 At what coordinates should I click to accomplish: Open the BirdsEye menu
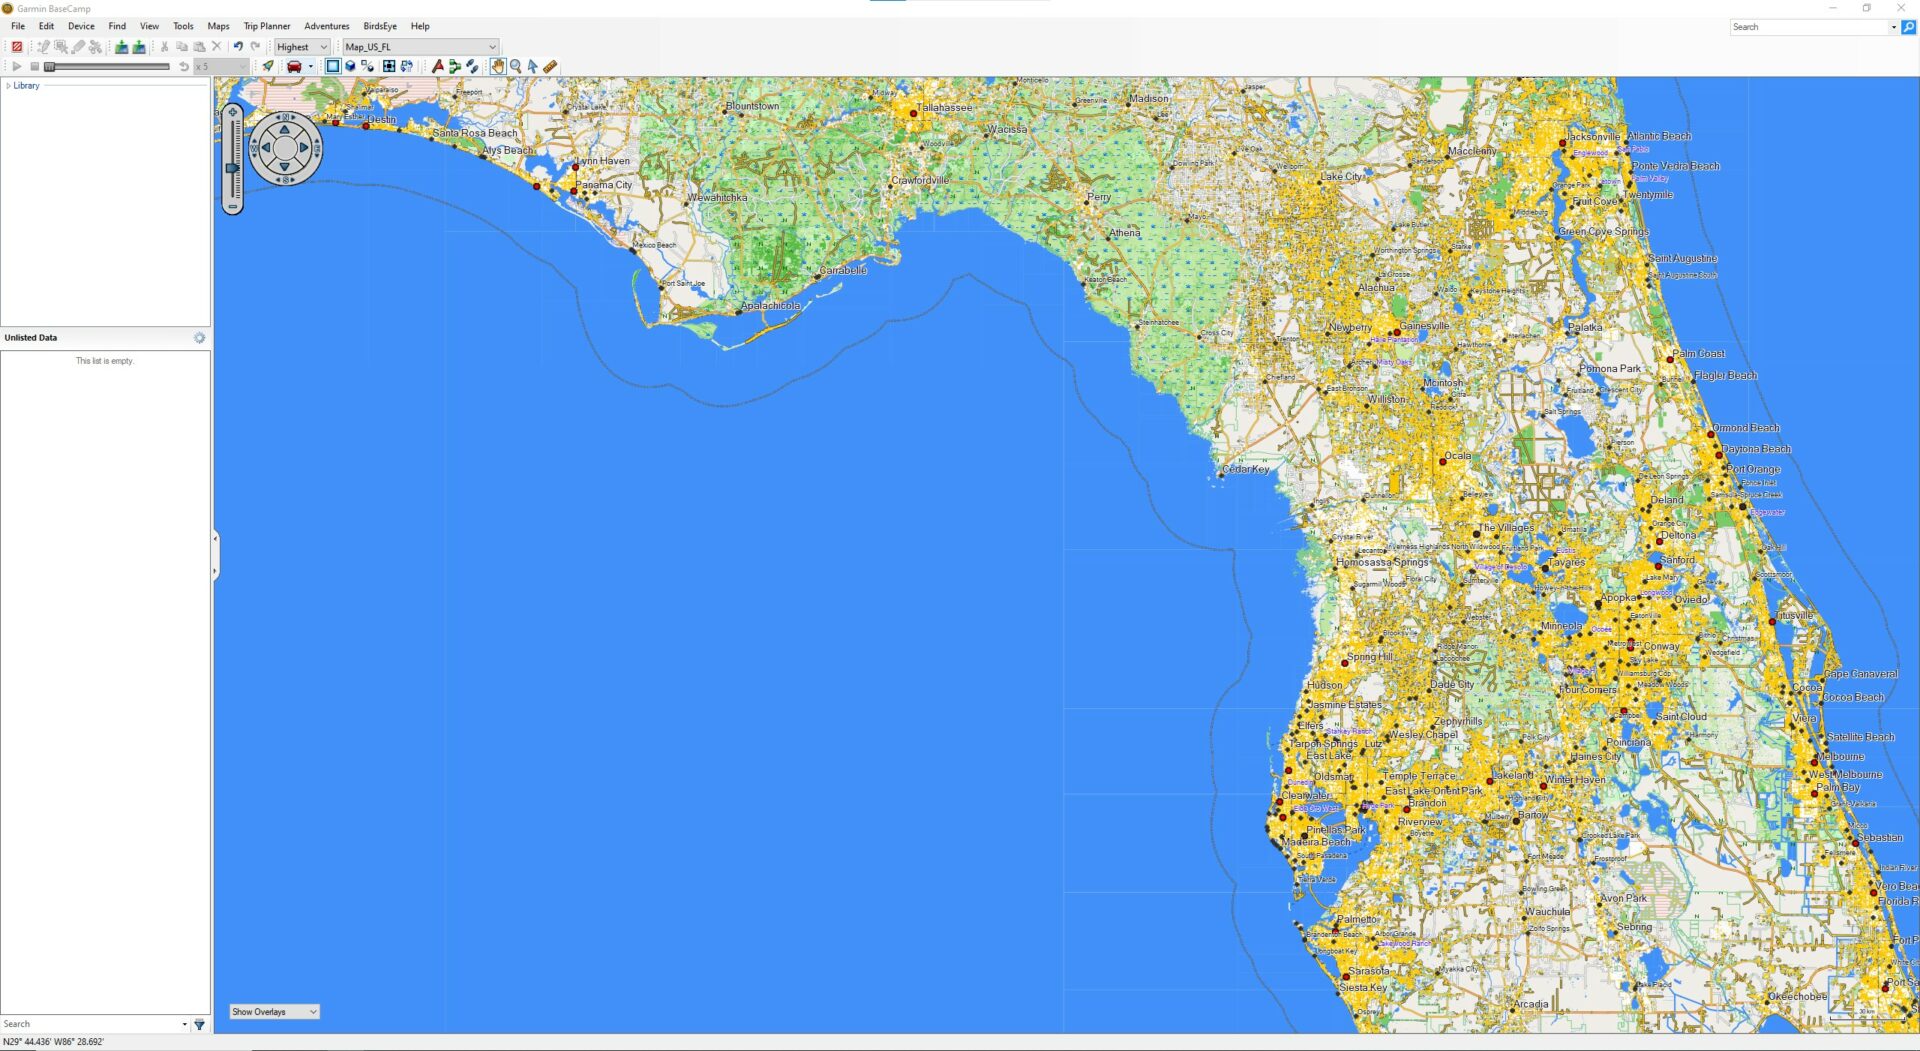click(381, 26)
